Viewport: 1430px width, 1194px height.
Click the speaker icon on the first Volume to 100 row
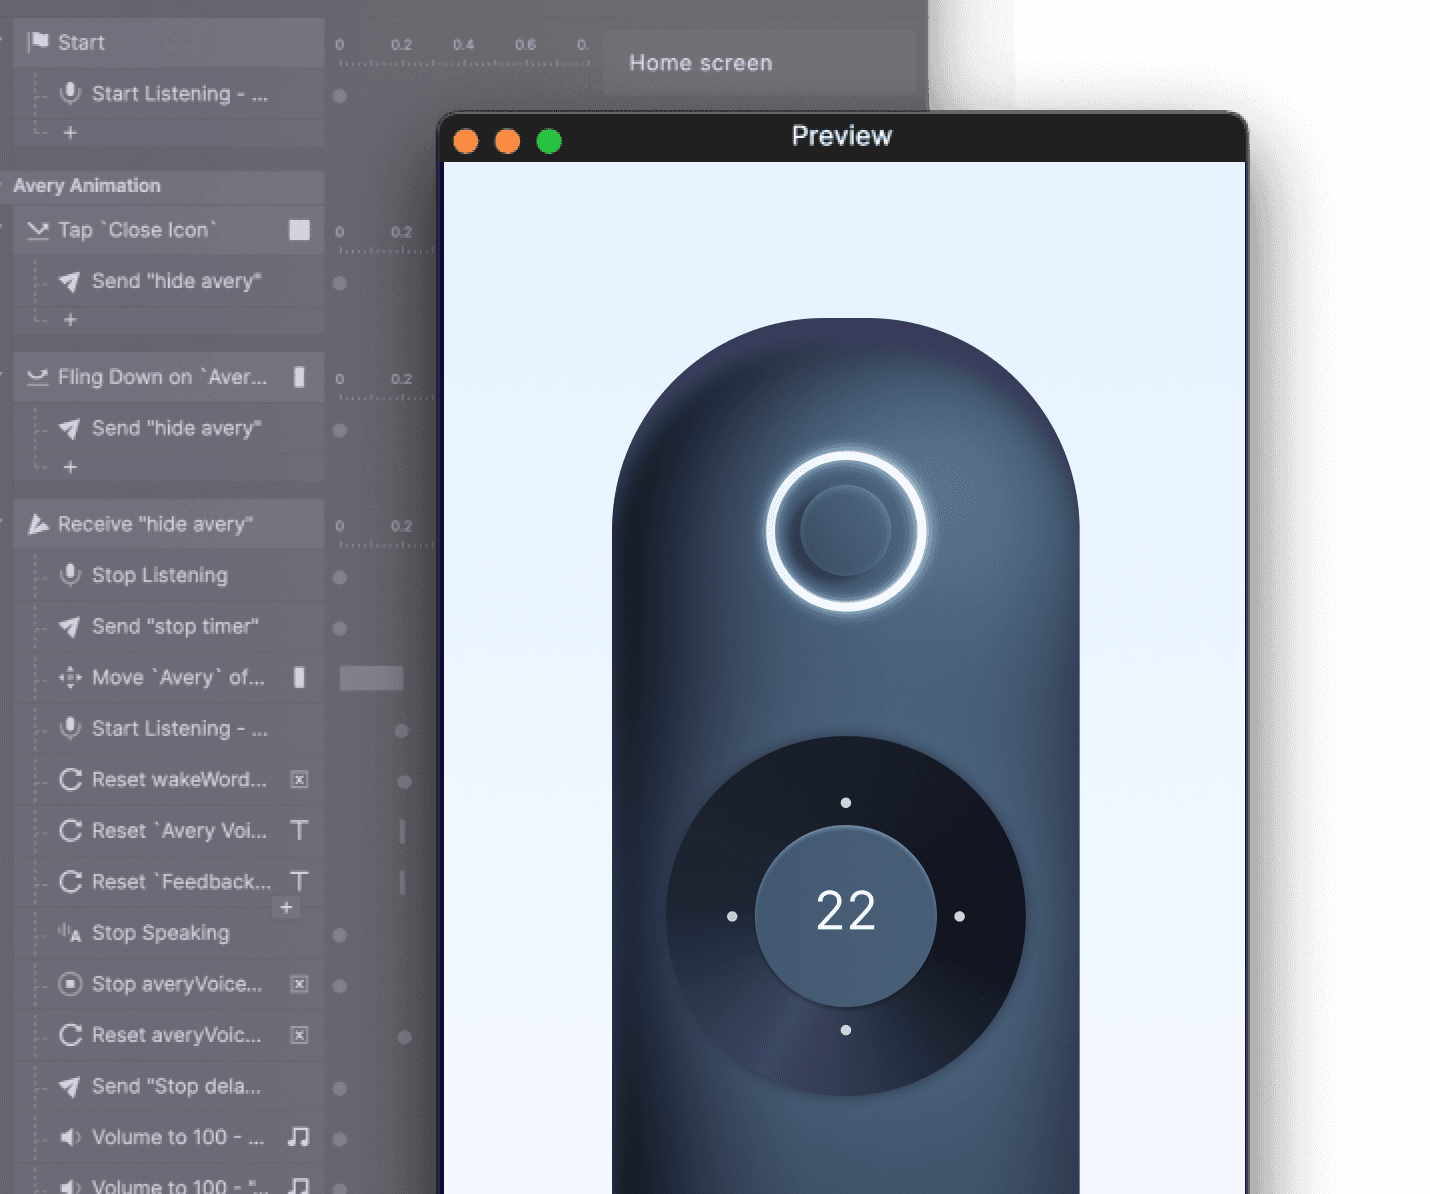pos(70,1138)
